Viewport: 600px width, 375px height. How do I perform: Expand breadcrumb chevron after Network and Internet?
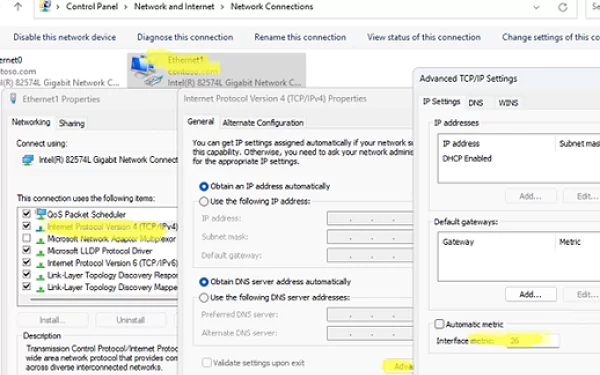(222, 7)
